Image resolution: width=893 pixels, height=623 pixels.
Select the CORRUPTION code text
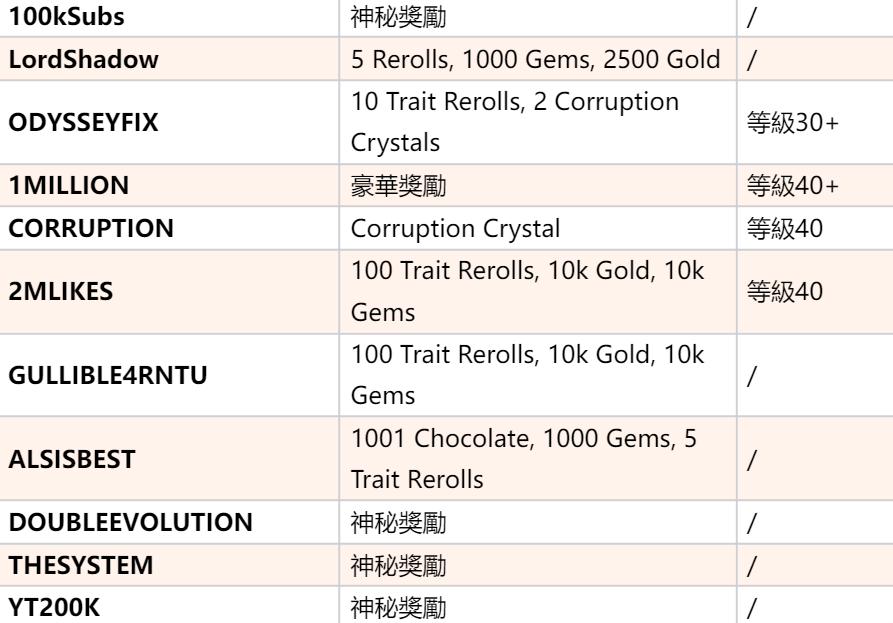tap(91, 228)
